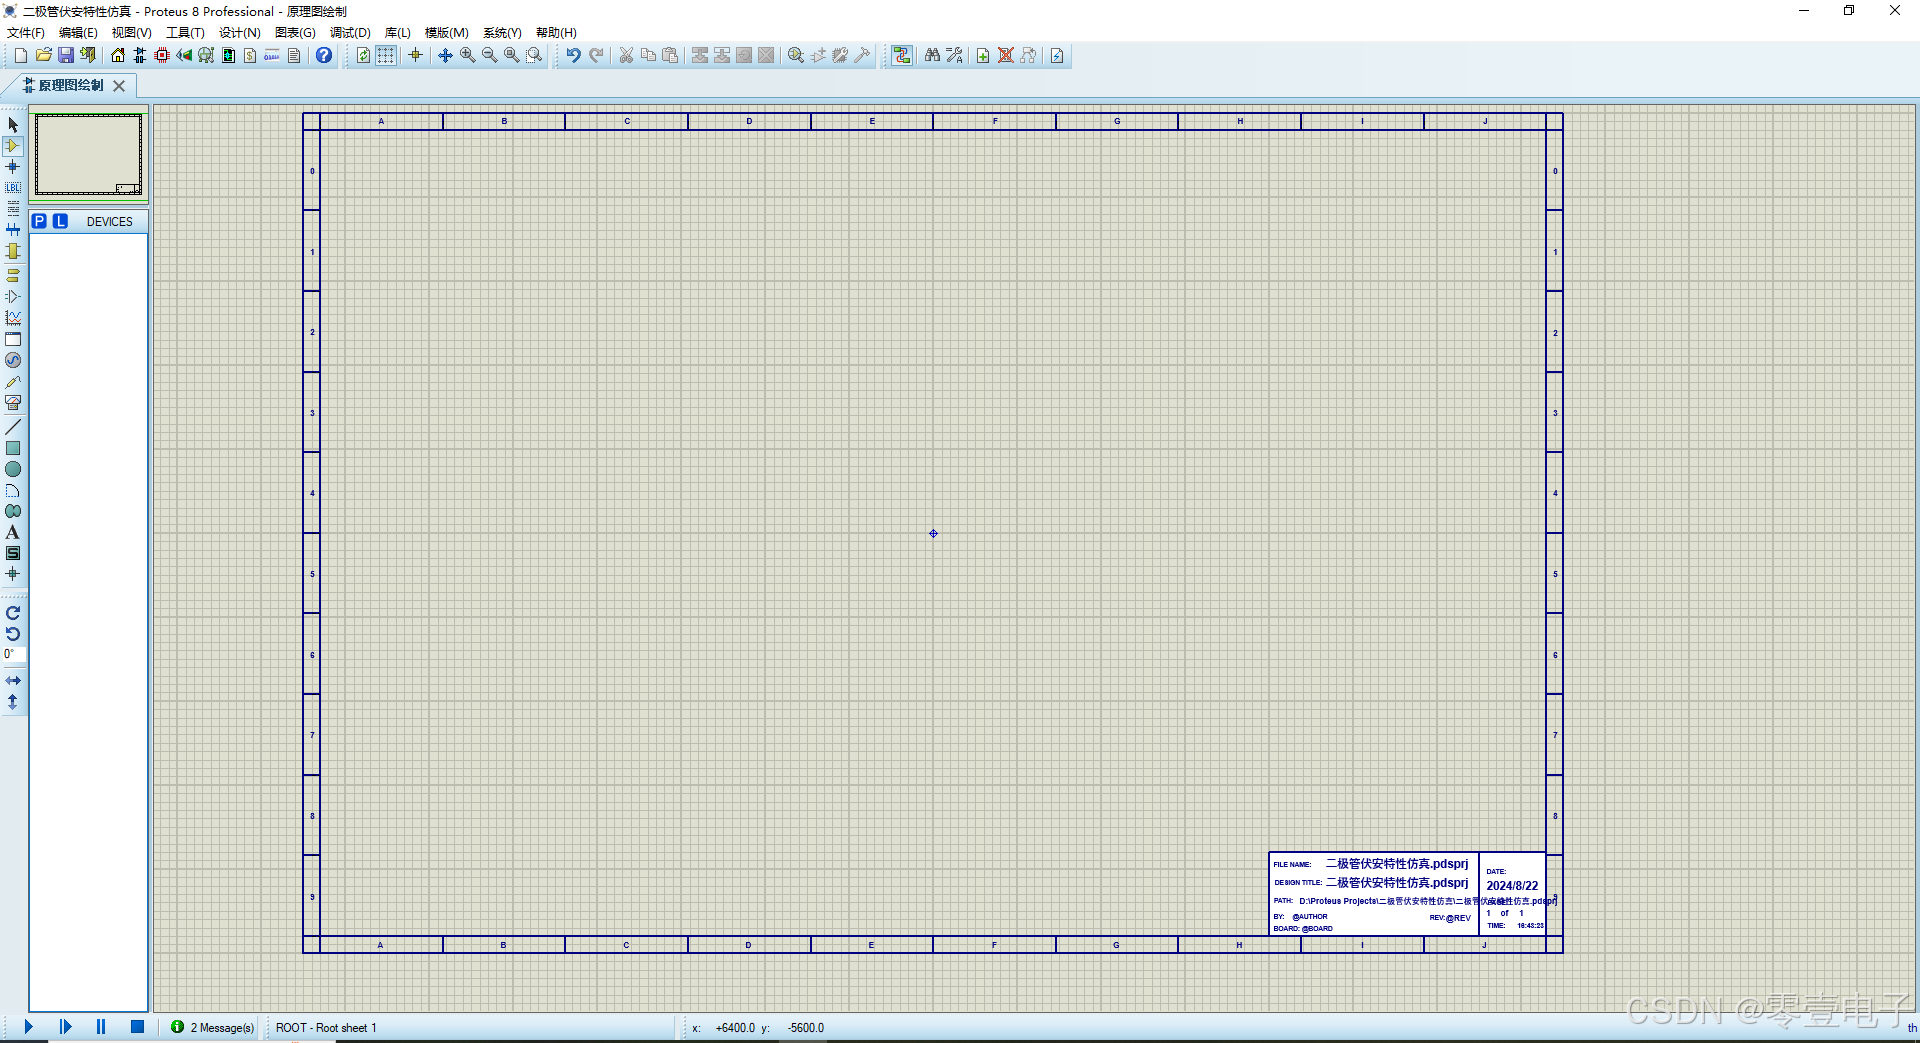Select the Junction dot mode tool

coord(13,167)
